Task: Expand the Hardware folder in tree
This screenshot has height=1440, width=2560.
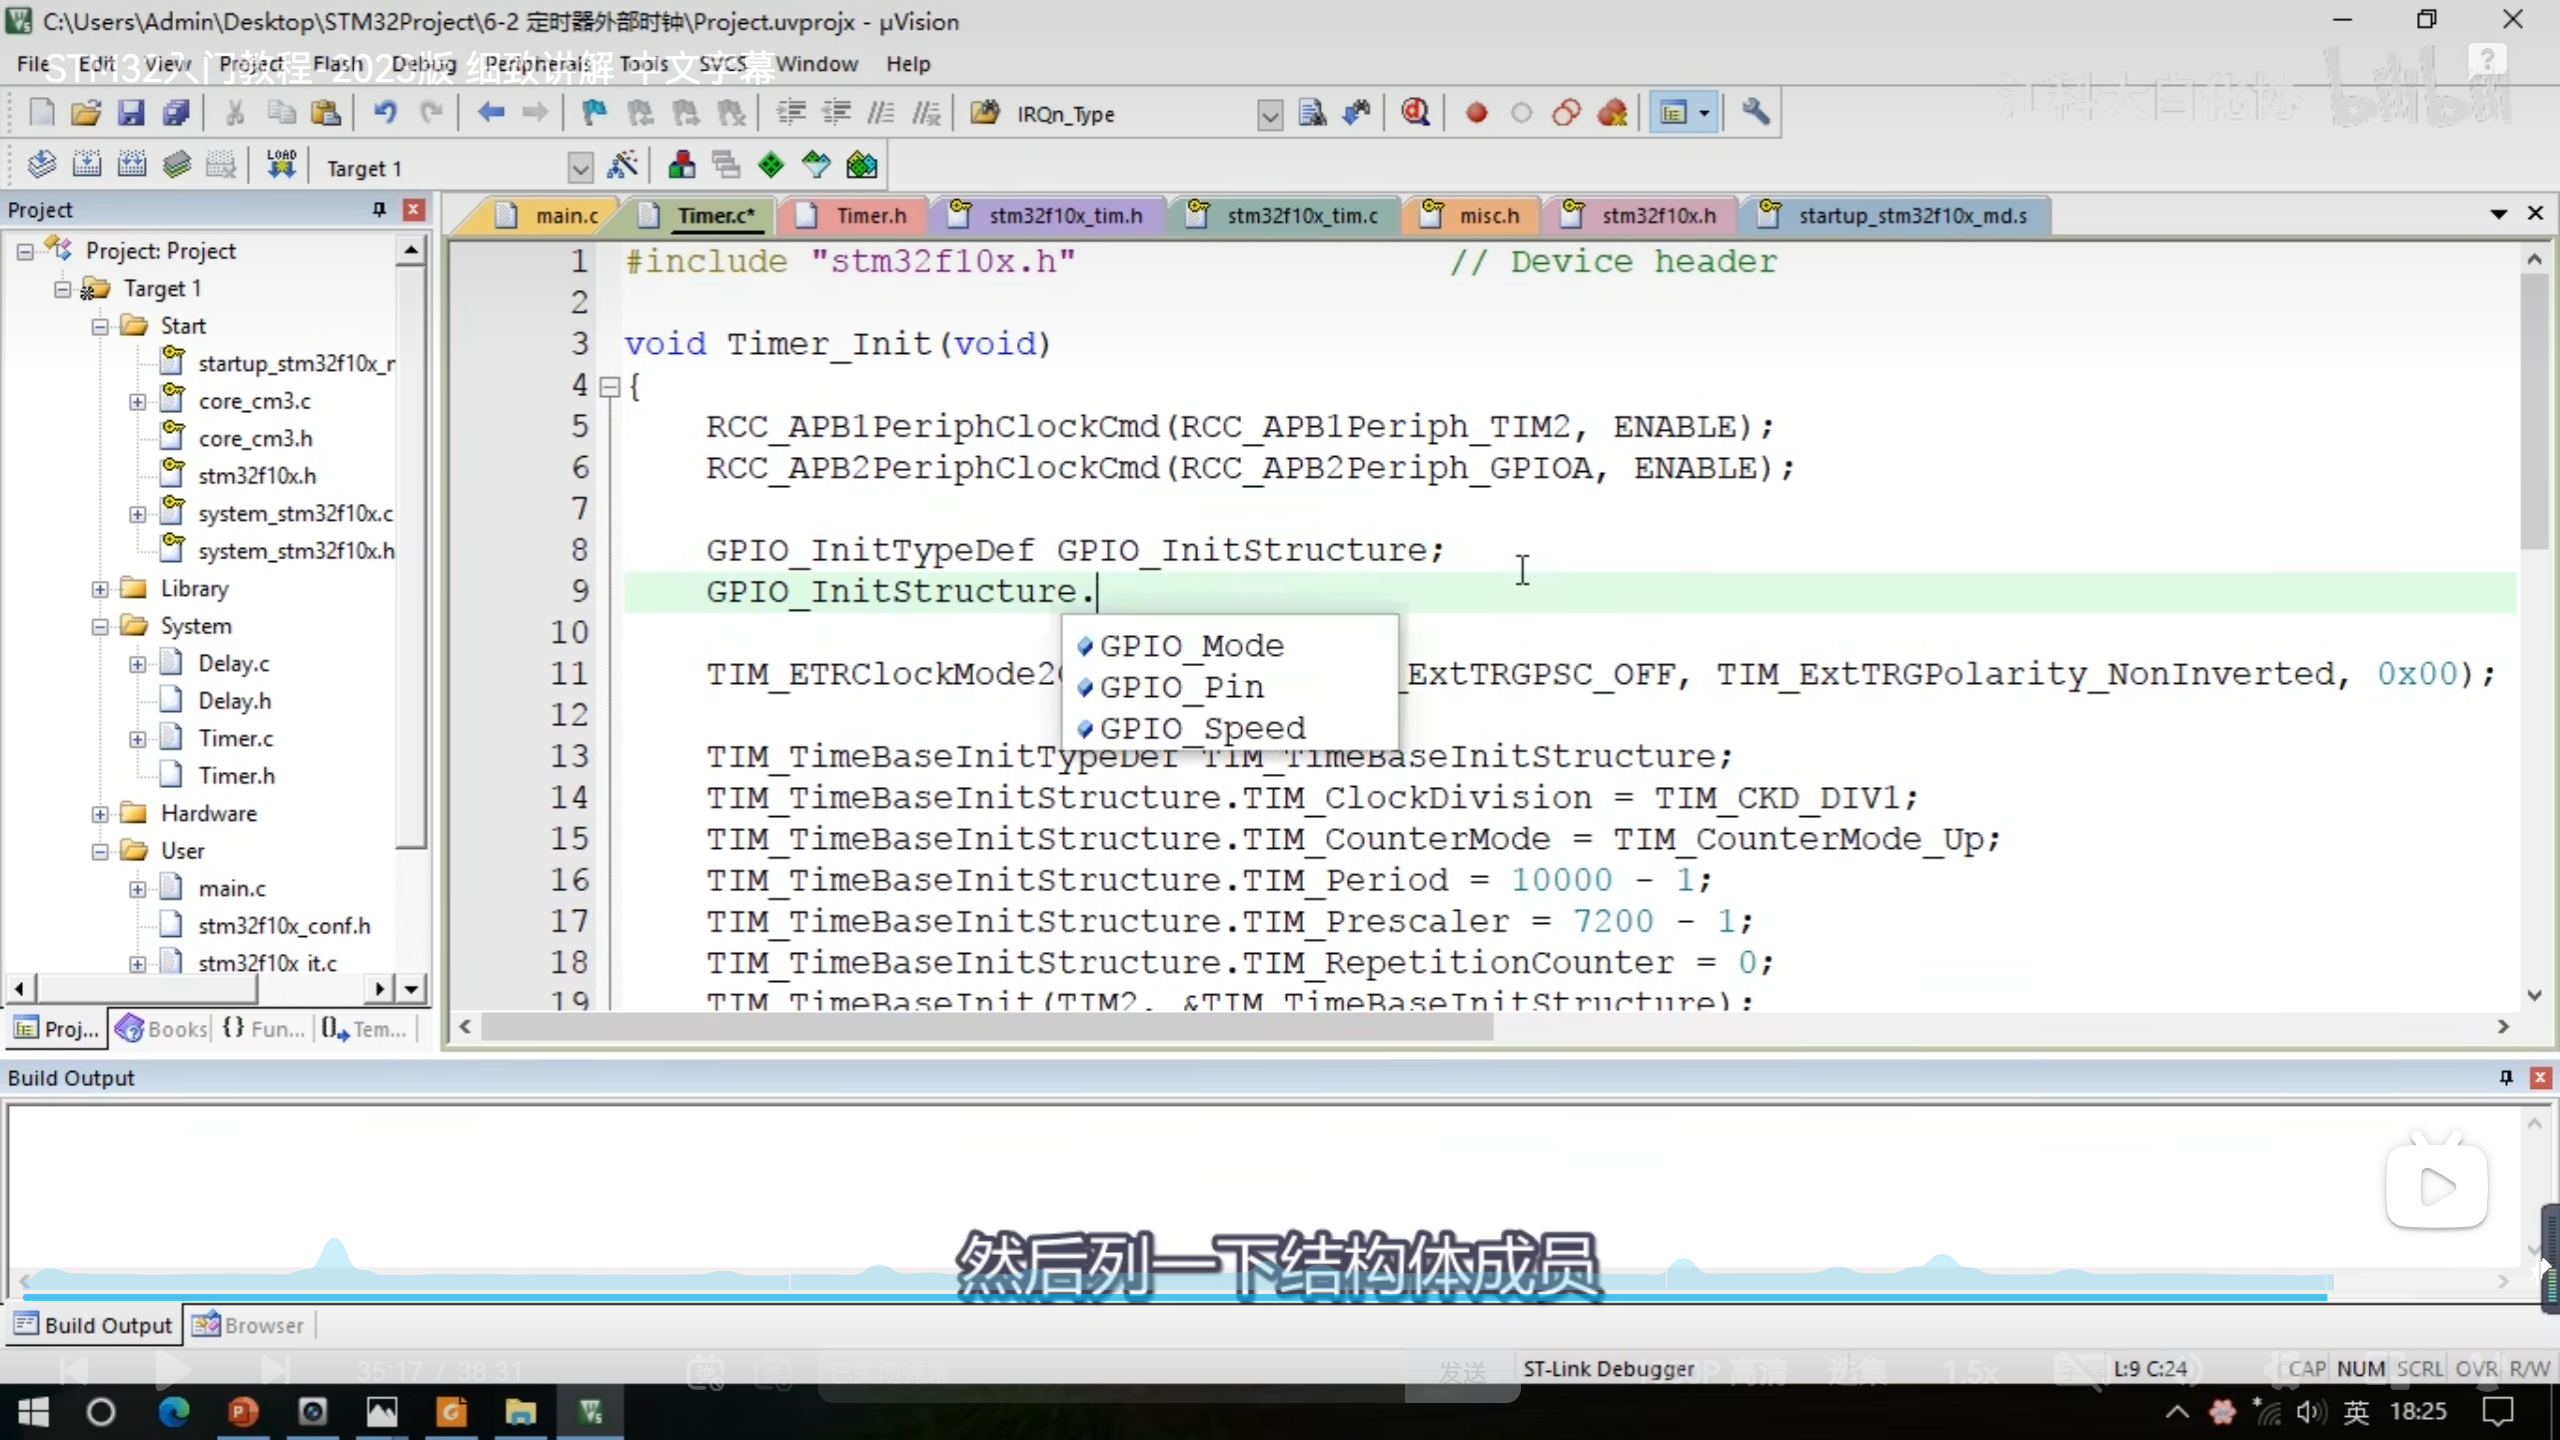Action: coord(100,814)
